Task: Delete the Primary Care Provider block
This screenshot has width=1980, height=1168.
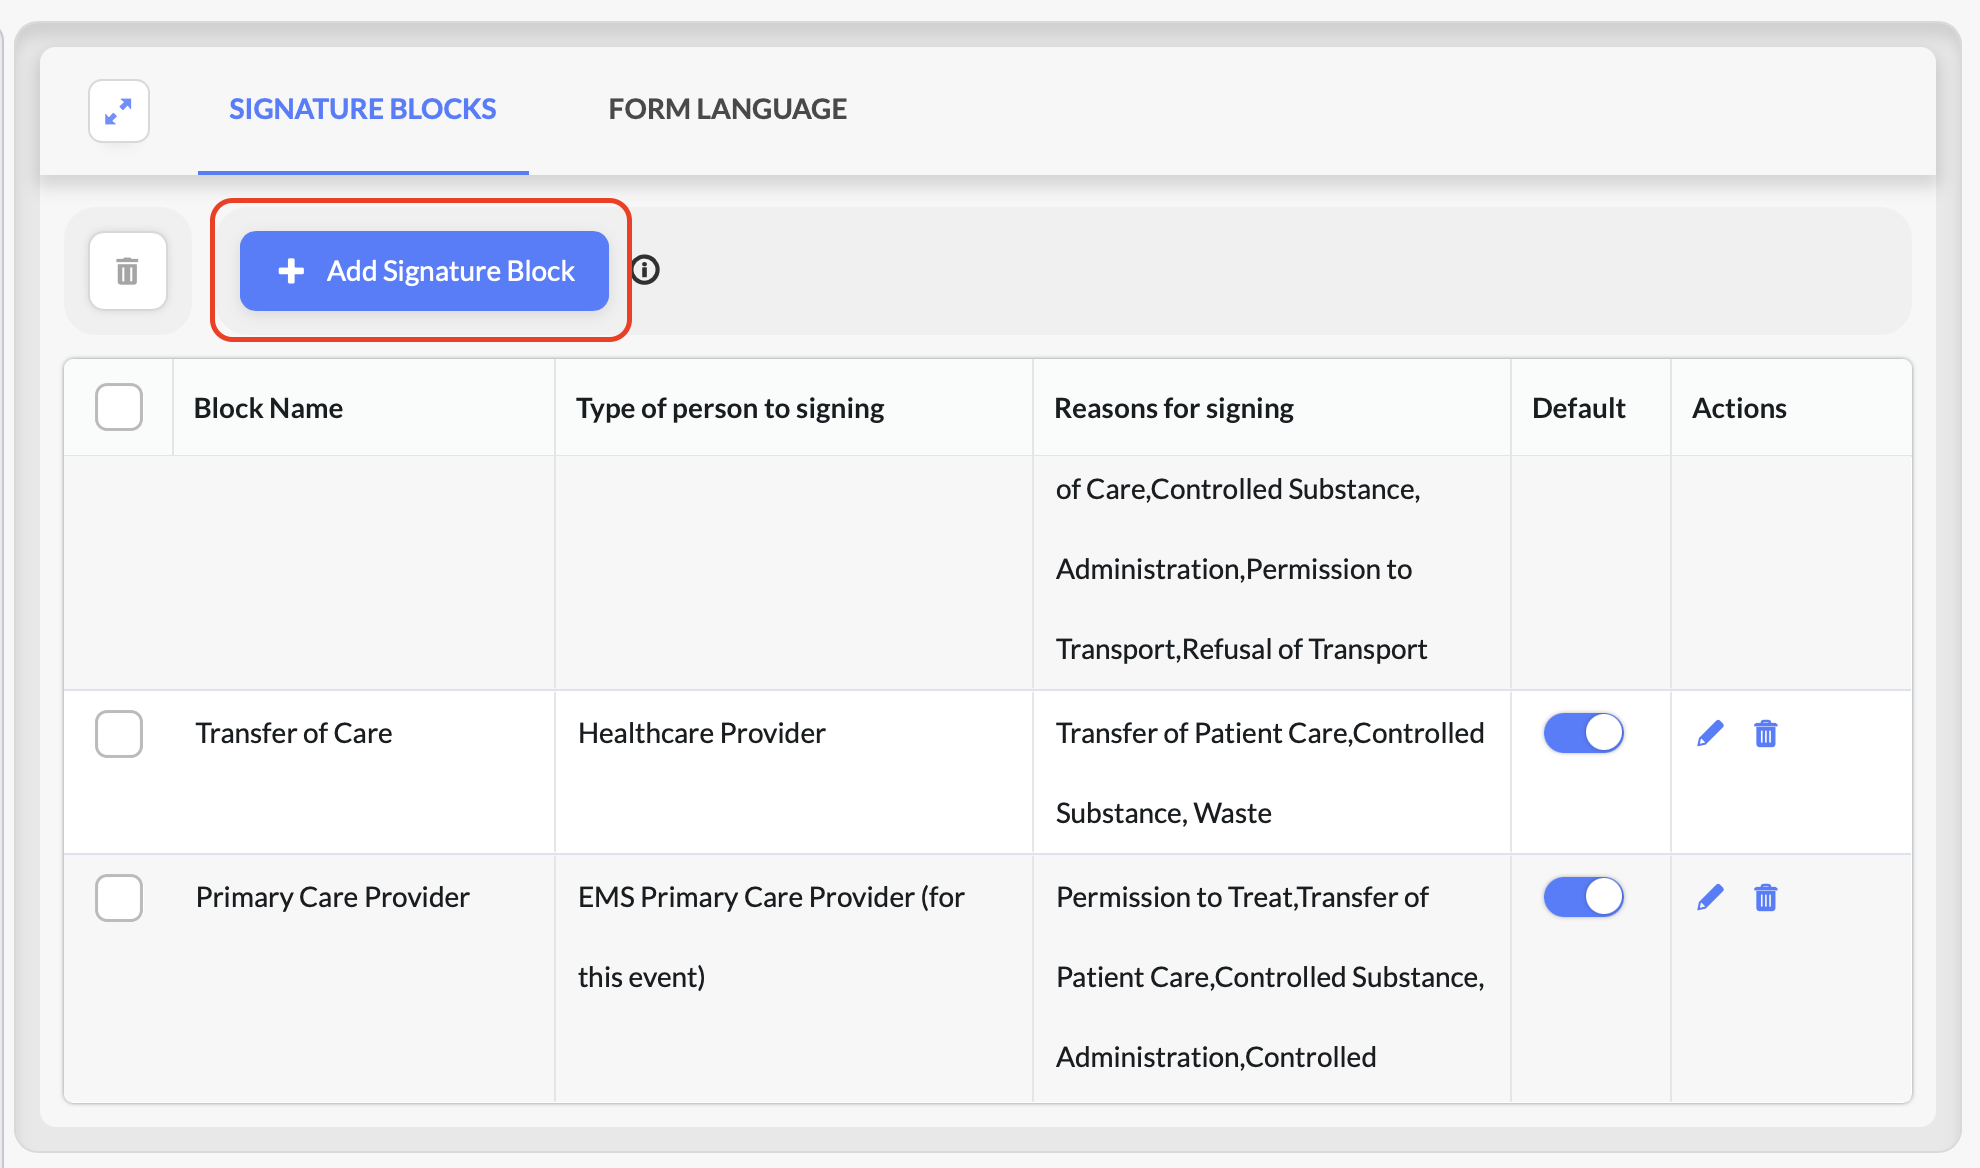Action: click(x=1765, y=897)
